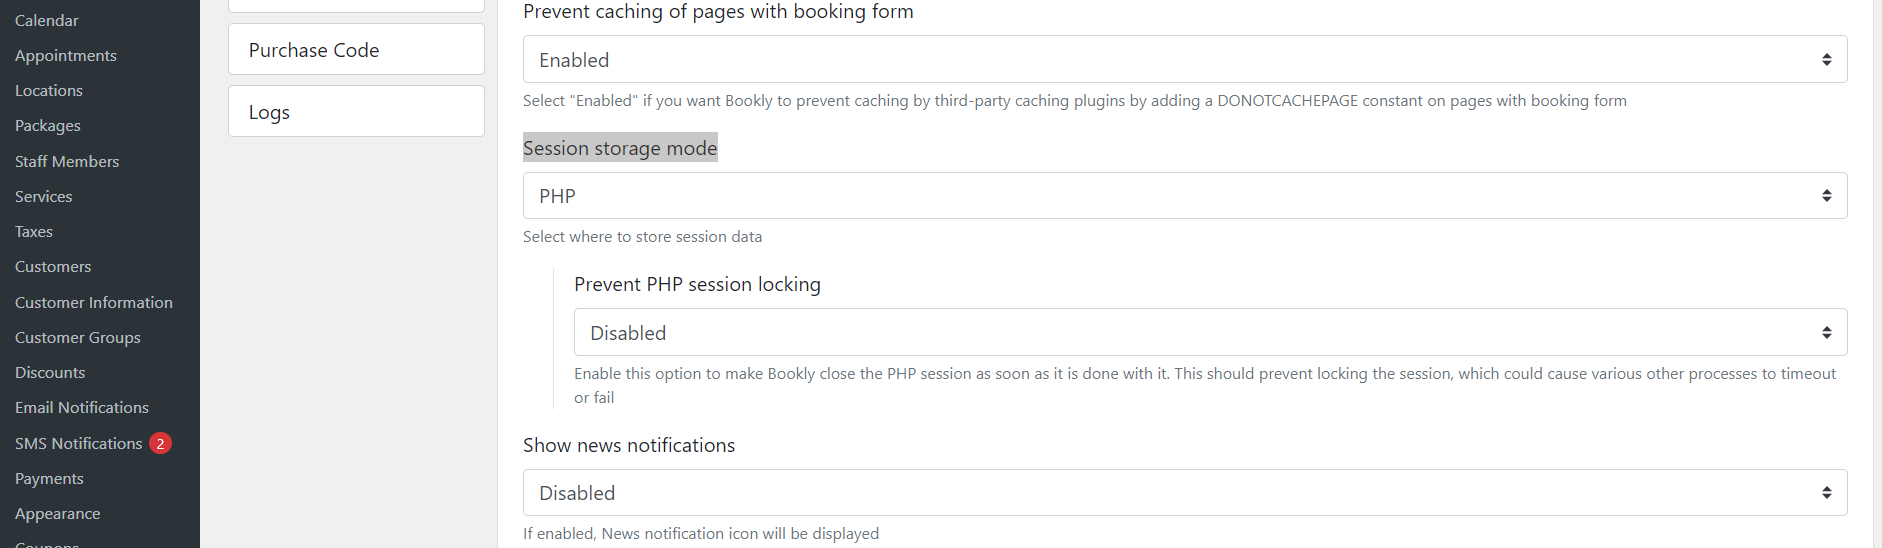Screen dimensions: 1882x548
Task: Open the Session storage mode PHP dropdown
Action: 1185,196
